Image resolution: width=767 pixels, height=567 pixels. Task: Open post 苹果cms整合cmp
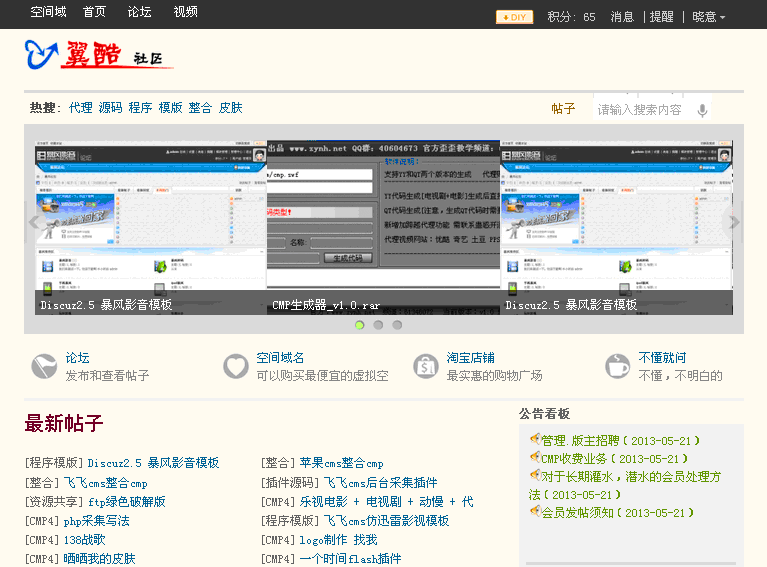pyautogui.click(x=341, y=463)
